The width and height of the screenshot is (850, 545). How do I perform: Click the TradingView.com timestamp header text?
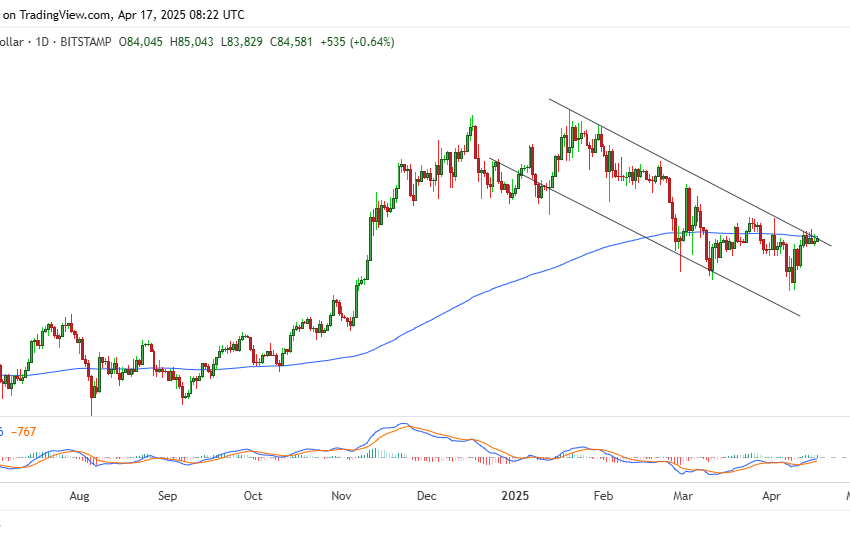coord(123,15)
